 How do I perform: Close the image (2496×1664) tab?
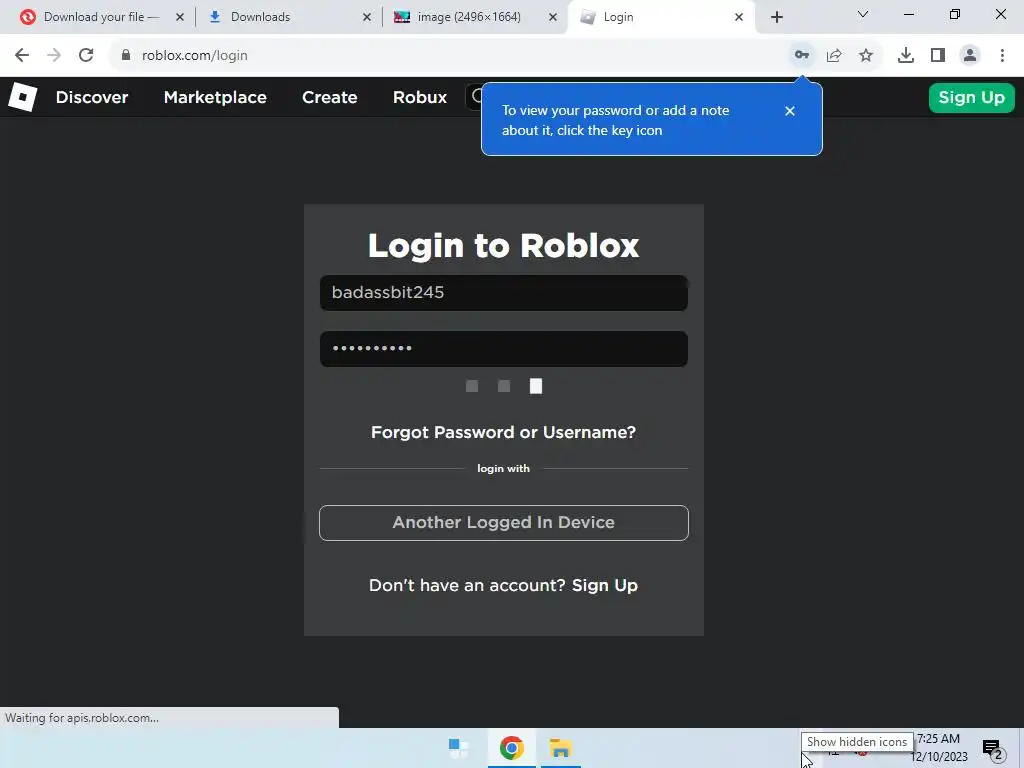(x=553, y=17)
